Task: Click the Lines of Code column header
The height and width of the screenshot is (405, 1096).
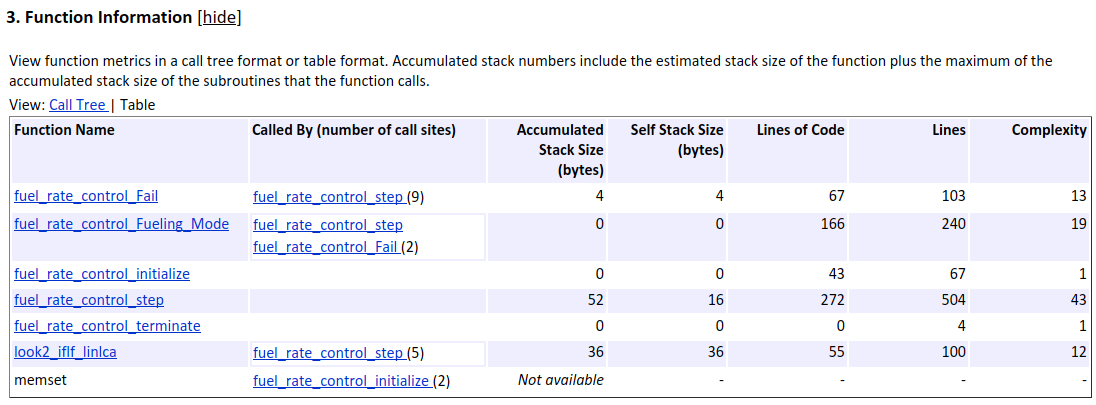Action: click(800, 130)
